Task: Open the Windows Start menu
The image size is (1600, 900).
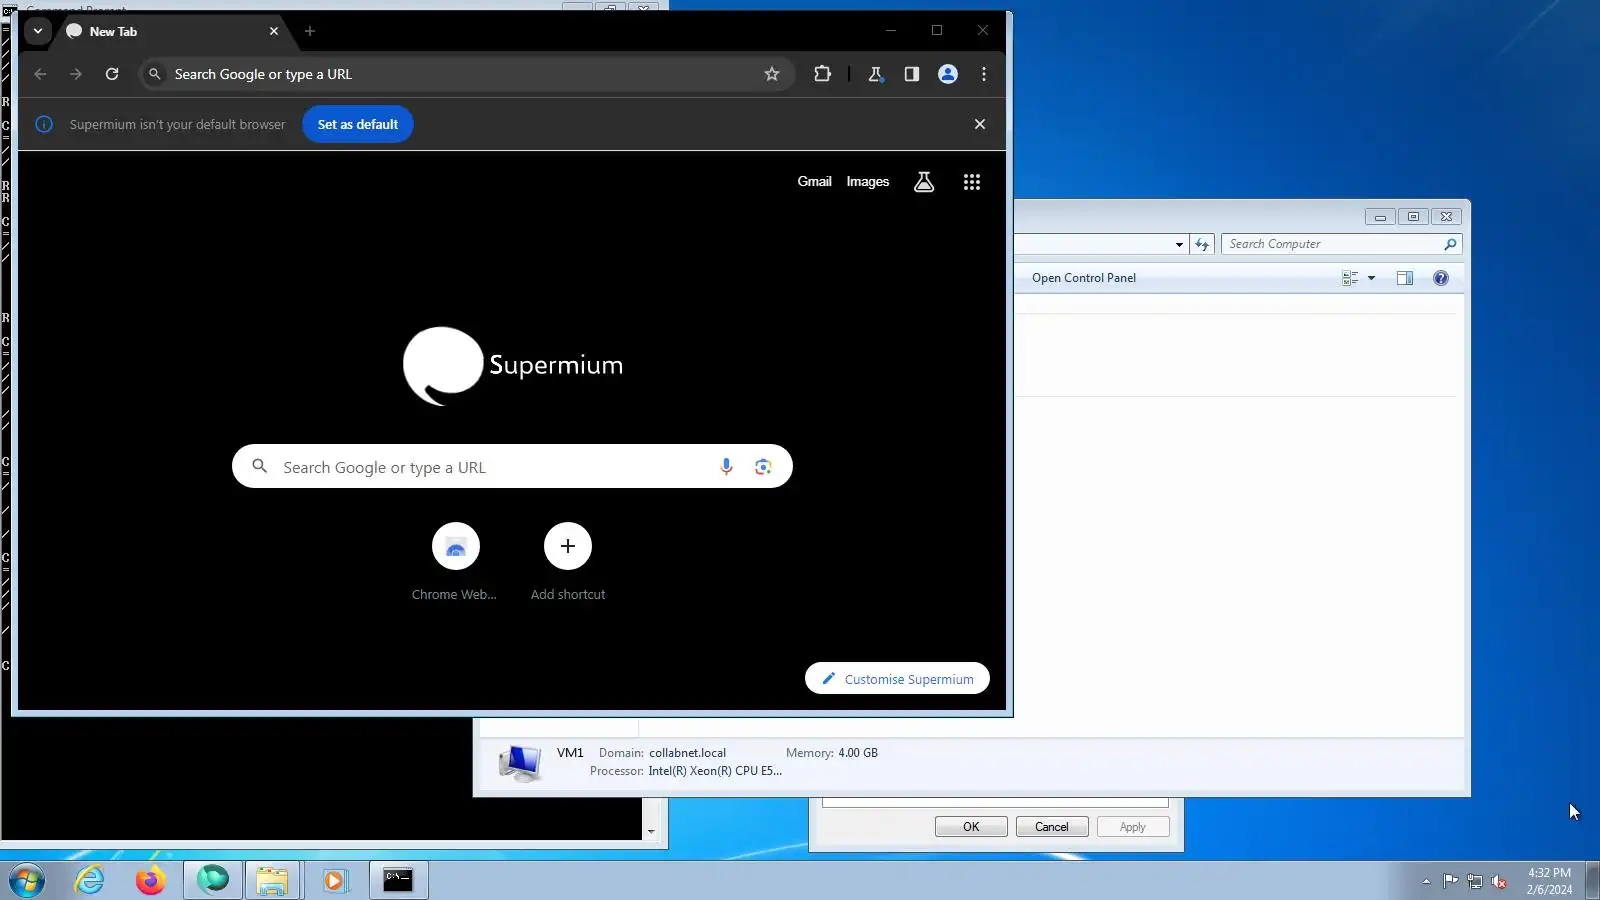Action: pos(27,881)
